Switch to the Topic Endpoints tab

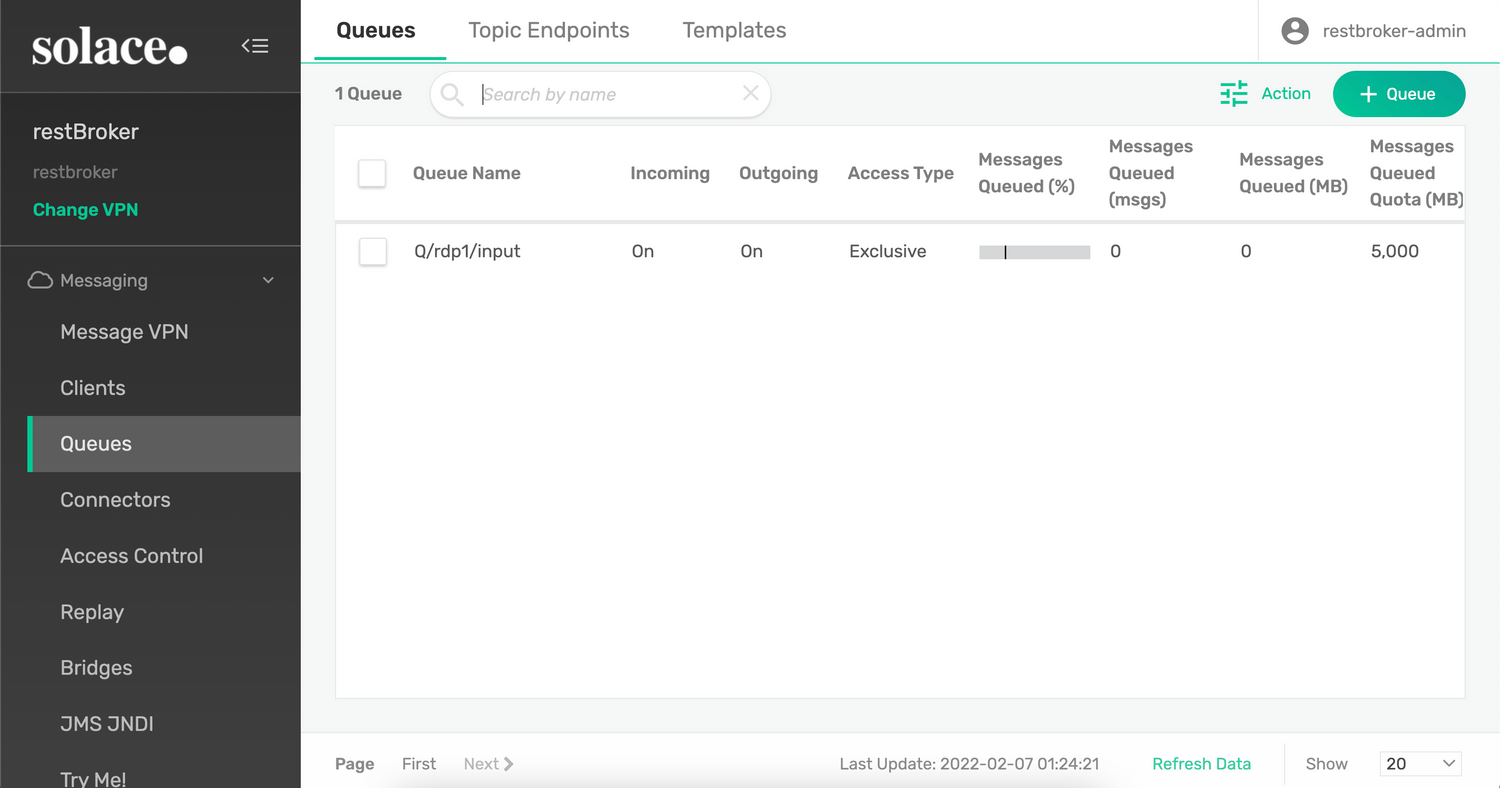point(549,30)
